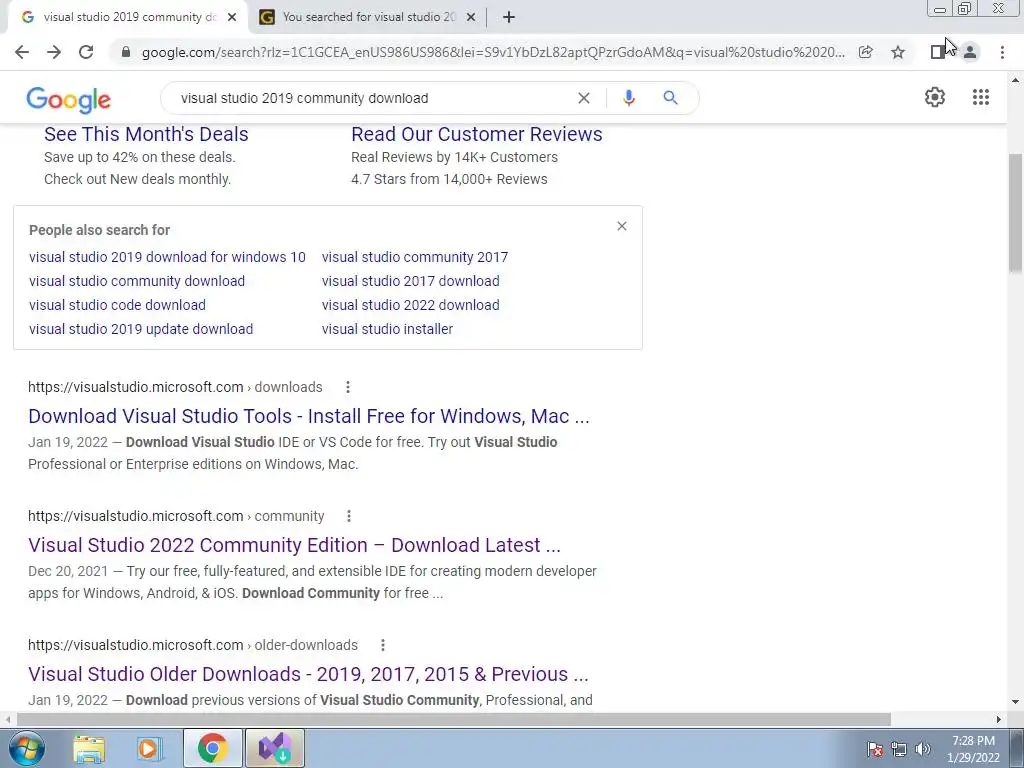Image resolution: width=1024 pixels, height=768 pixels.
Task: Dismiss People also search for box
Action: tap(622, 226)
